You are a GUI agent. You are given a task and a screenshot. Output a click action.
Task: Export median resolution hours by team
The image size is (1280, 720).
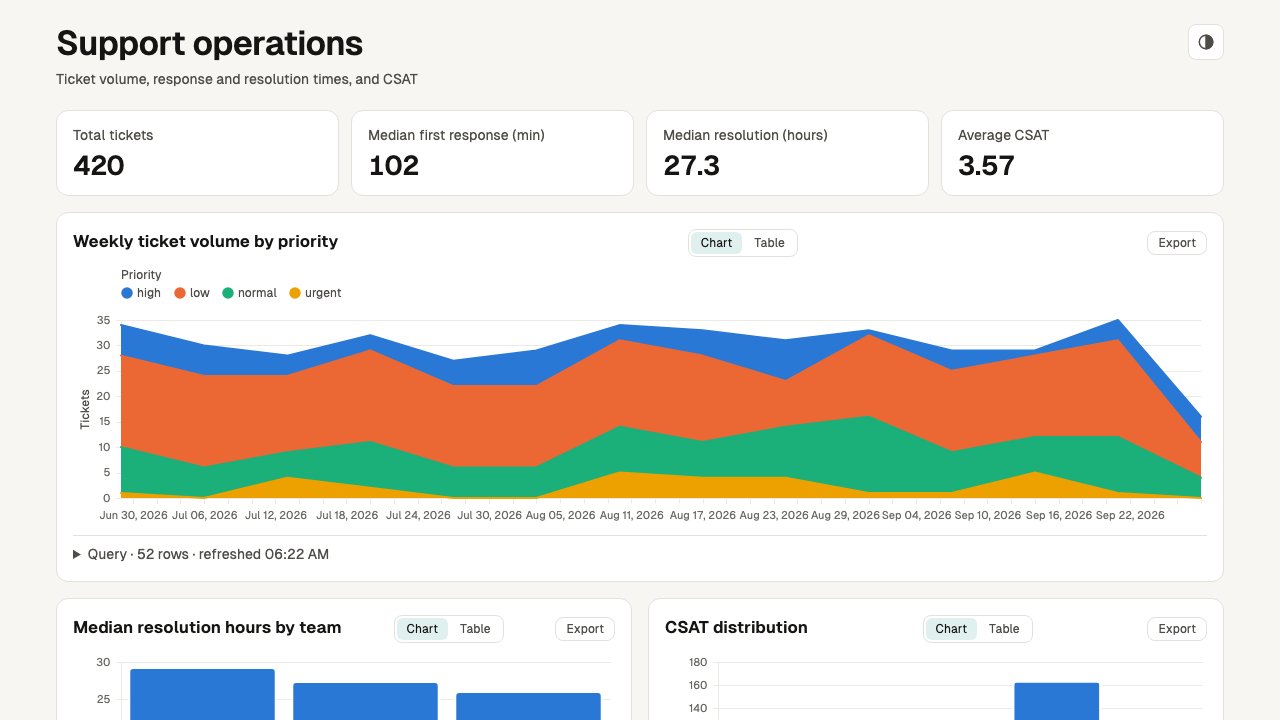pos(585,629)
